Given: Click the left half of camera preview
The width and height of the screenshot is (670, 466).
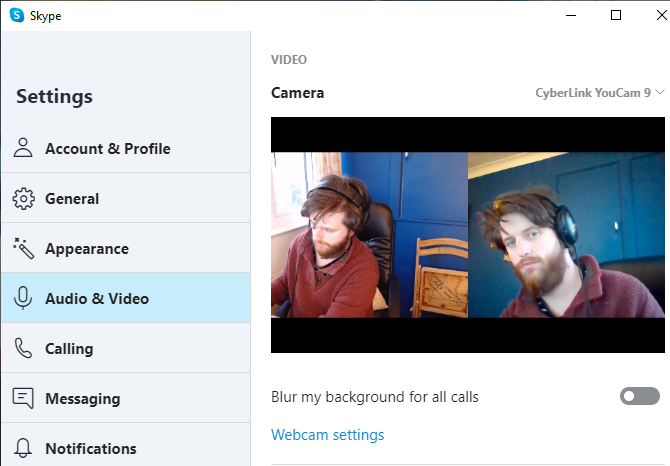Looking at the screenshot, I should 369,235.
